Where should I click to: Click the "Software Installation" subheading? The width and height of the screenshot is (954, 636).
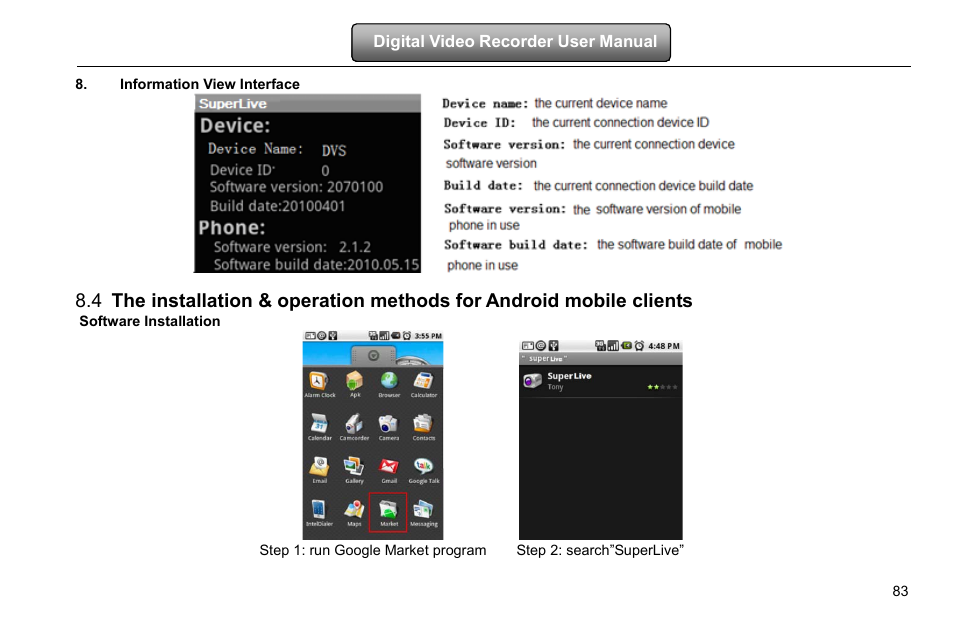coord(150,321)
